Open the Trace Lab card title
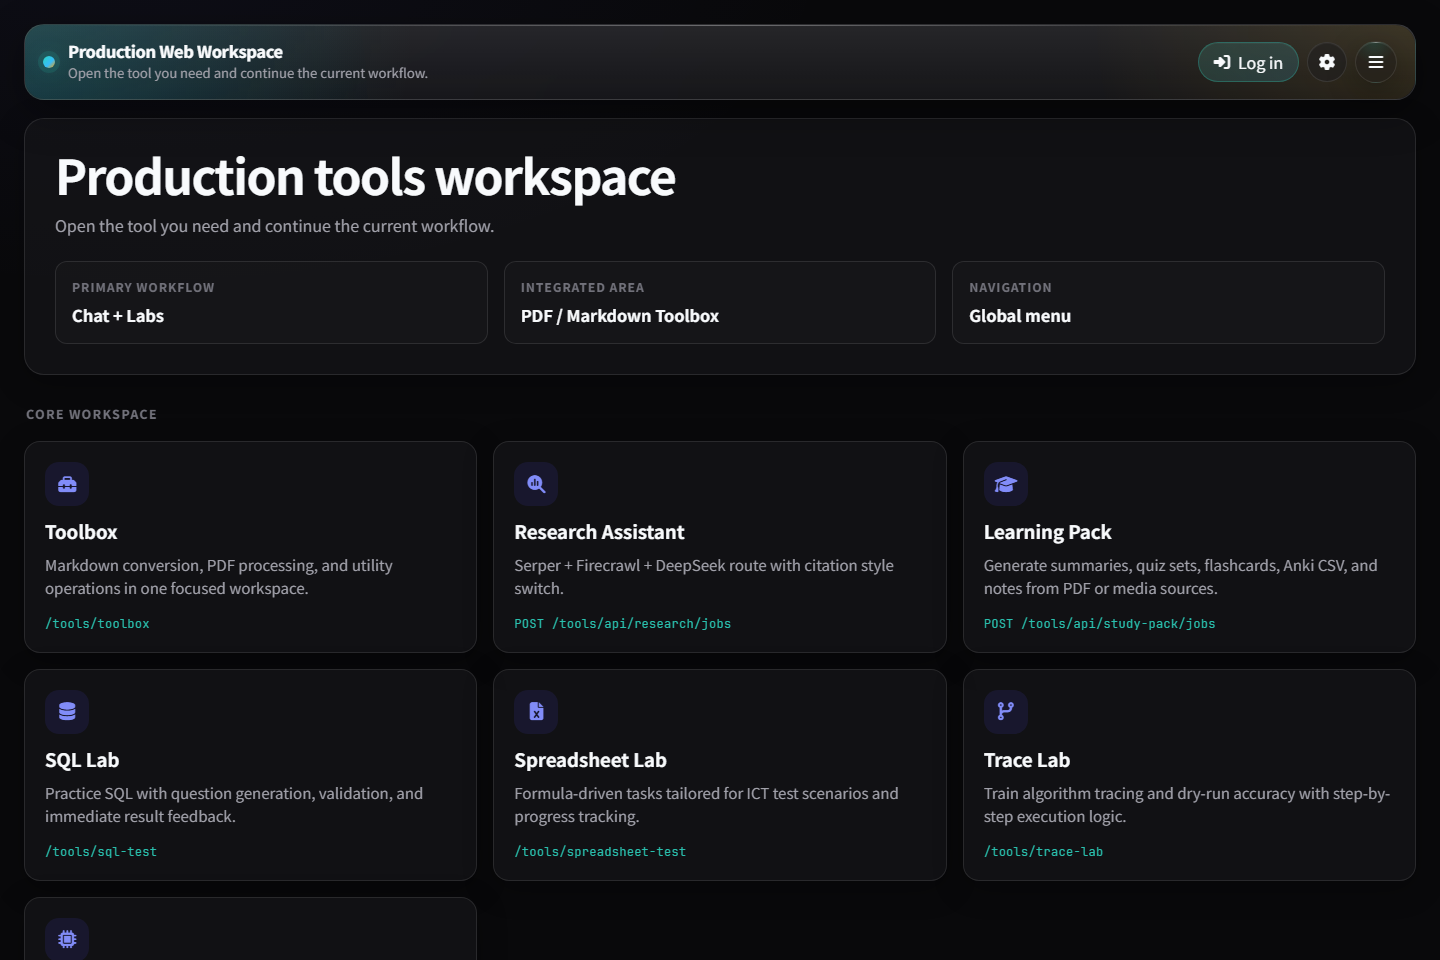 pos(1027,760)
